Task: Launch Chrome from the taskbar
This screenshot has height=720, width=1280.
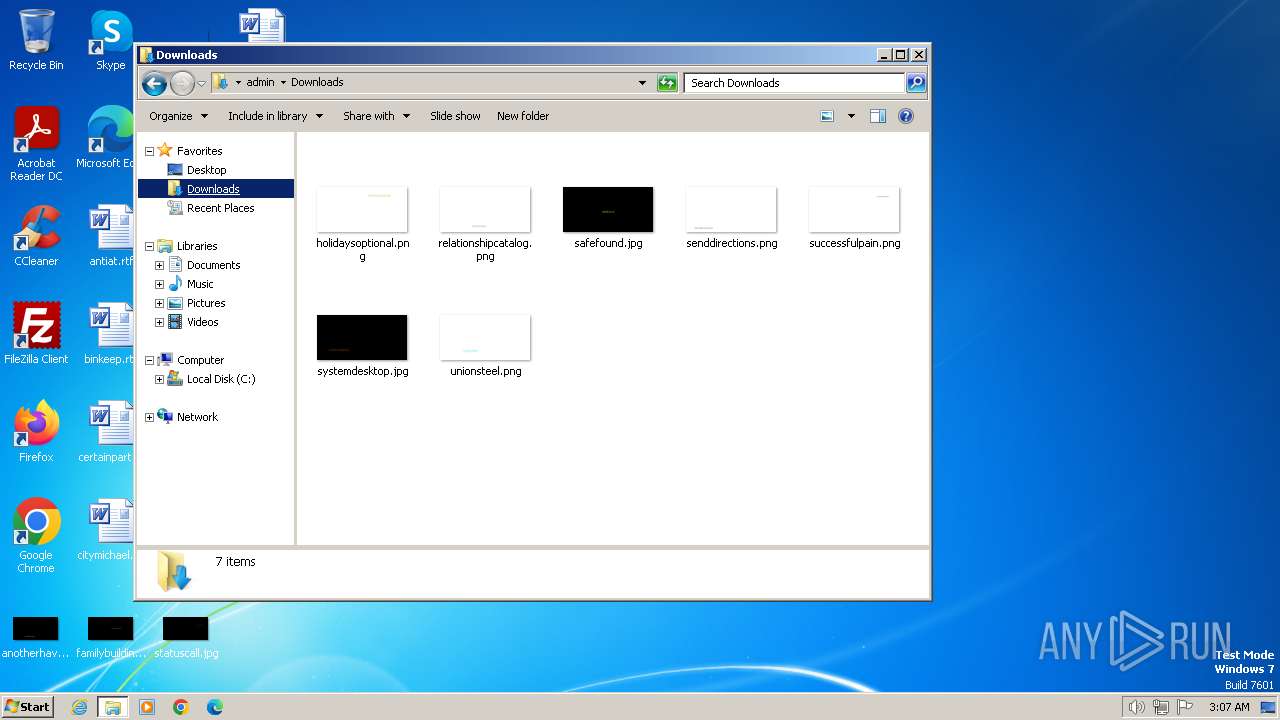Action: click(180, 707)
